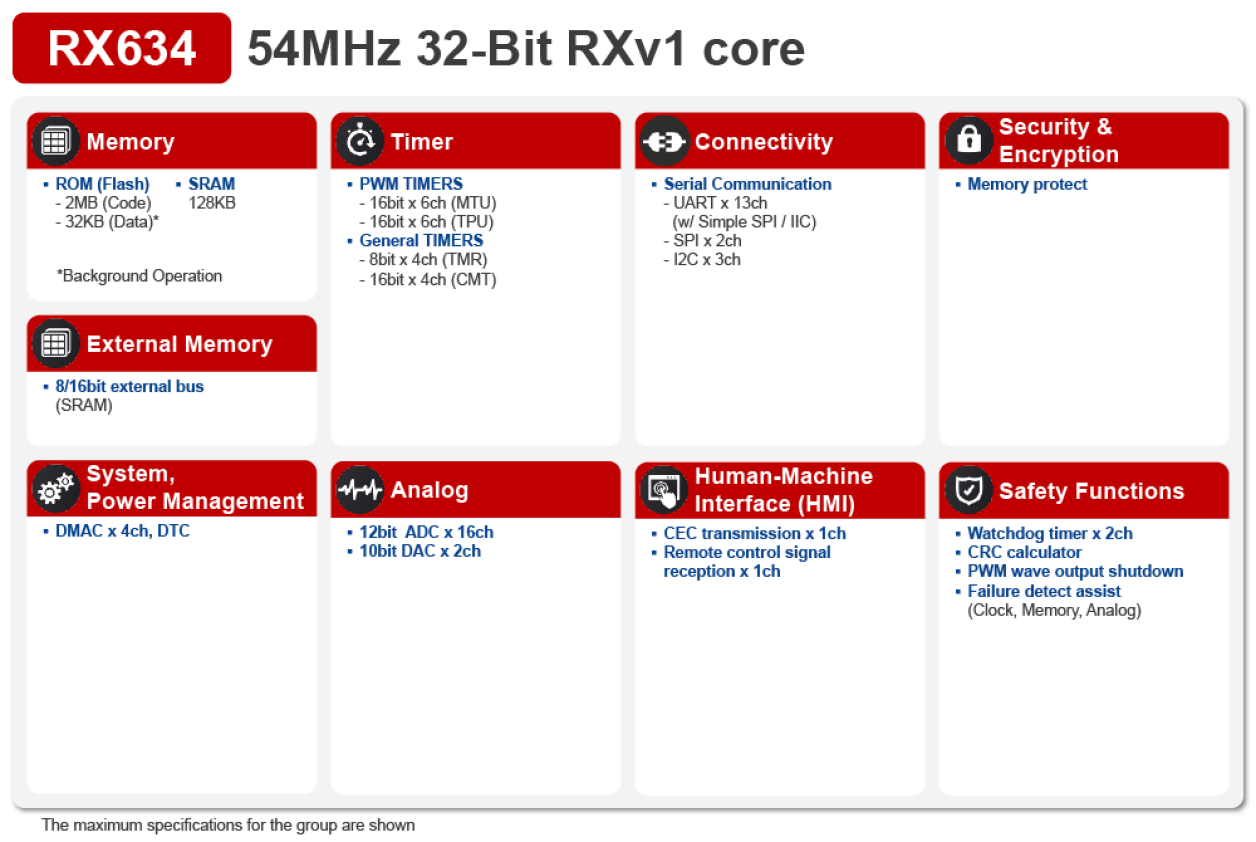
Task: Click the Memory protect link
Action: 1027,183
